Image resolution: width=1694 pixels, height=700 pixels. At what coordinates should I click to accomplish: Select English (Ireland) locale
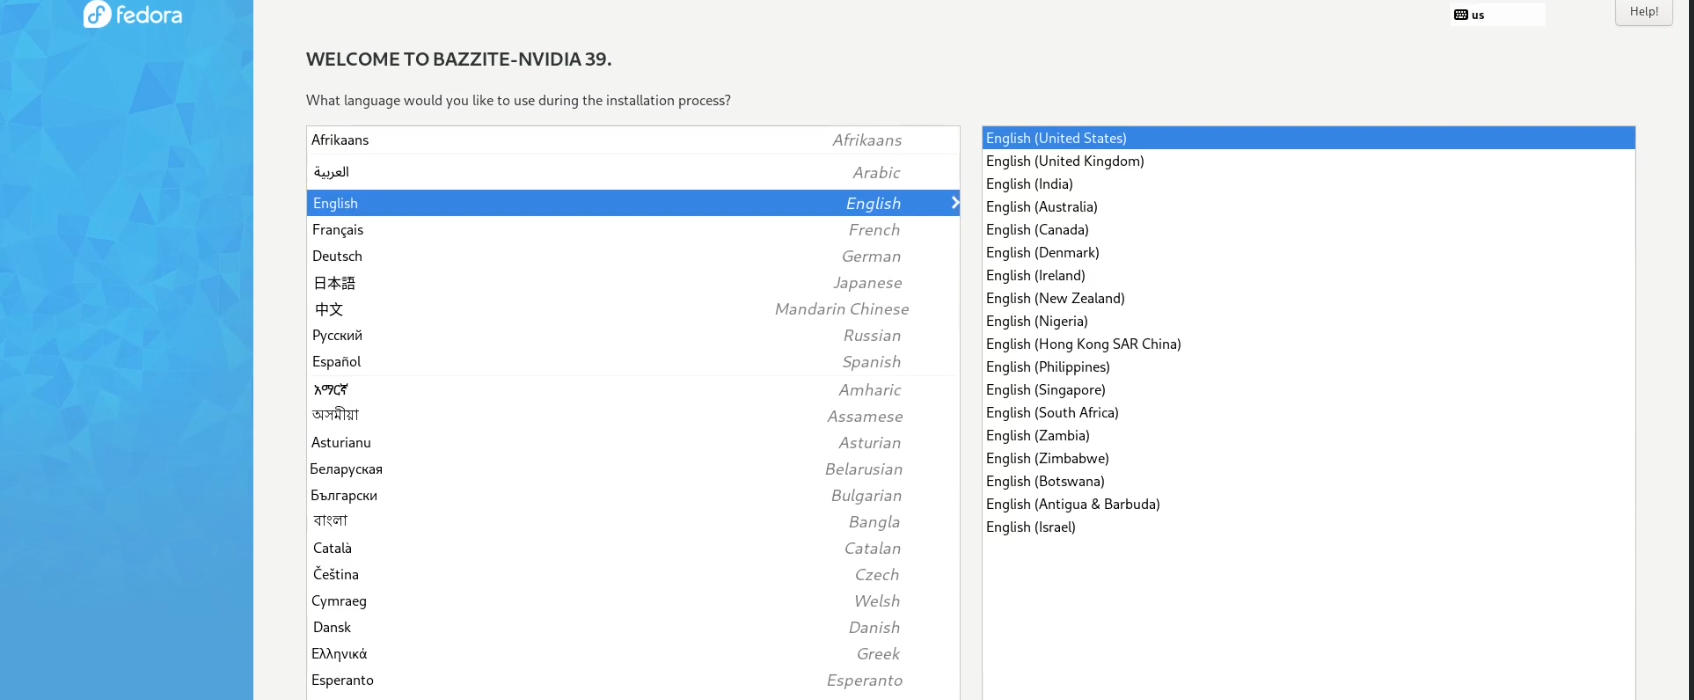pyautogui.click(x=1308, y=275)
